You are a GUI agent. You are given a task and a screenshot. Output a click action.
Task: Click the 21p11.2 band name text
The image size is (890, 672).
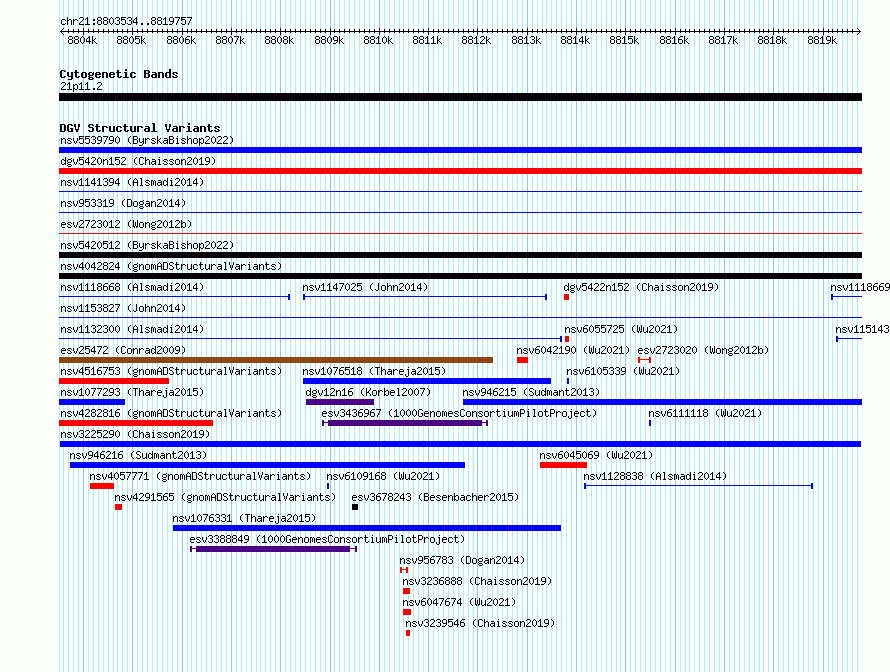(81, 86)
